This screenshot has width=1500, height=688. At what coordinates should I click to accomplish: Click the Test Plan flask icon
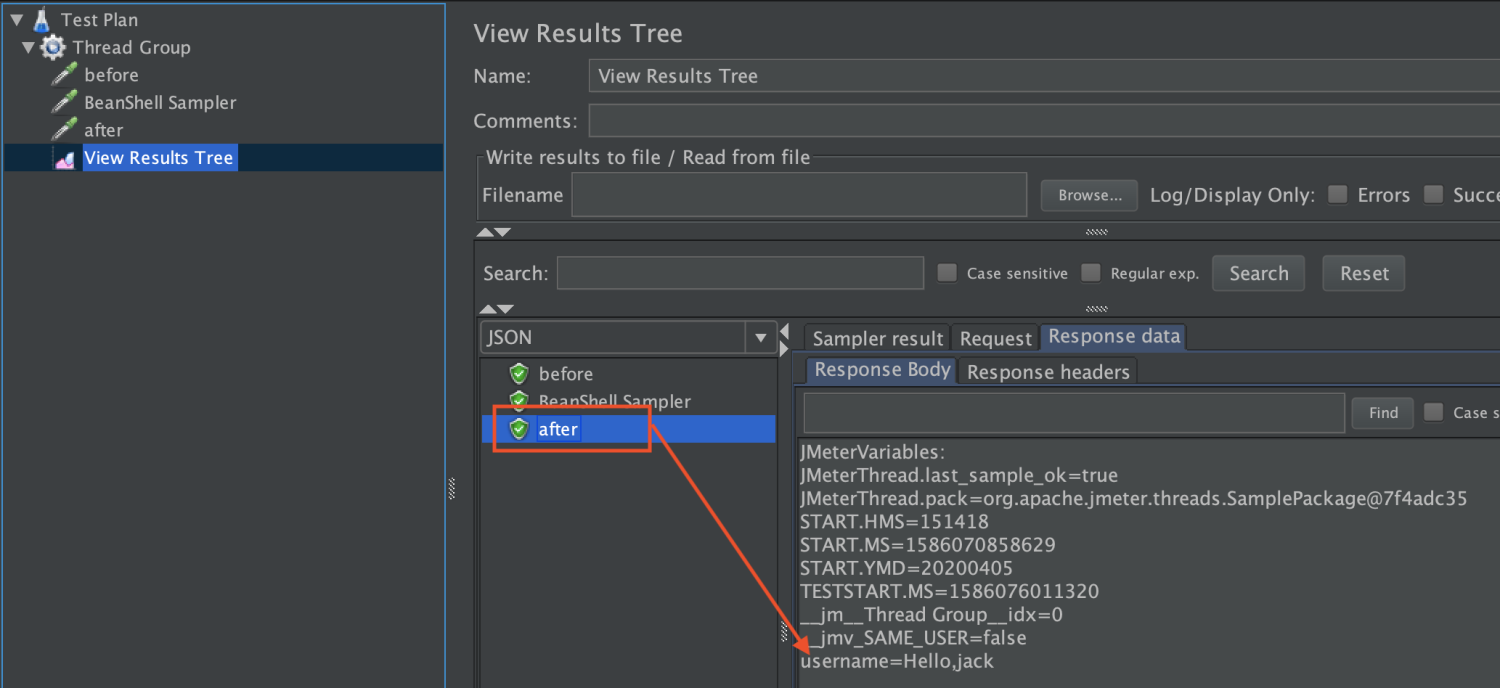tap(41, 20)
